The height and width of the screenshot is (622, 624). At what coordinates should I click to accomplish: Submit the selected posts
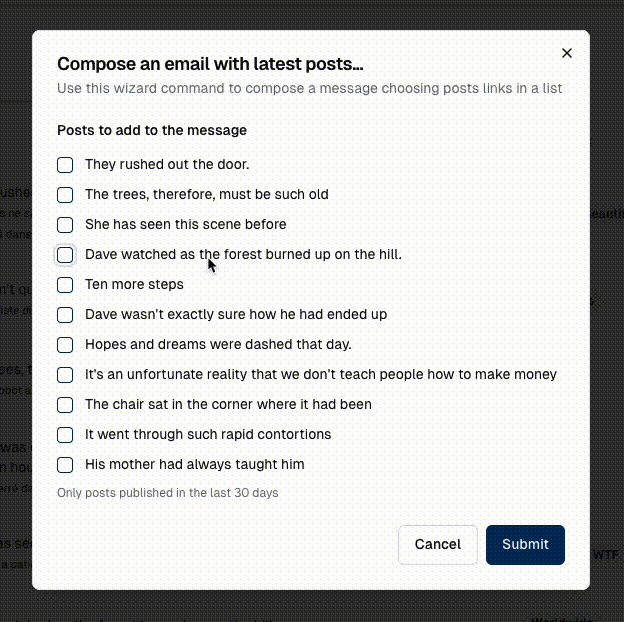(x=525, y=544)
